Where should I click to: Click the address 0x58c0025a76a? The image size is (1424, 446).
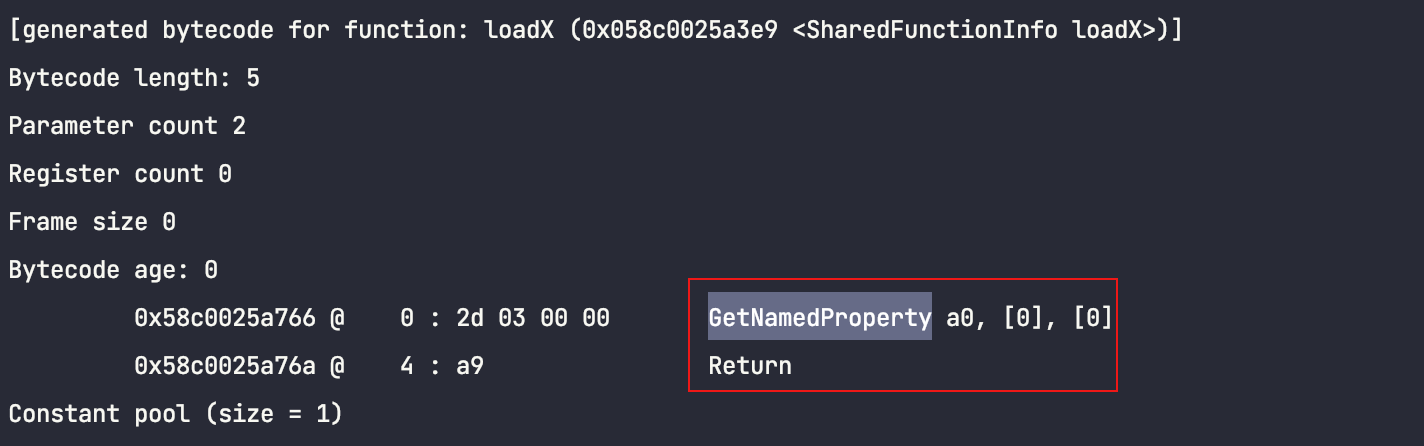[x=224, y=366]
